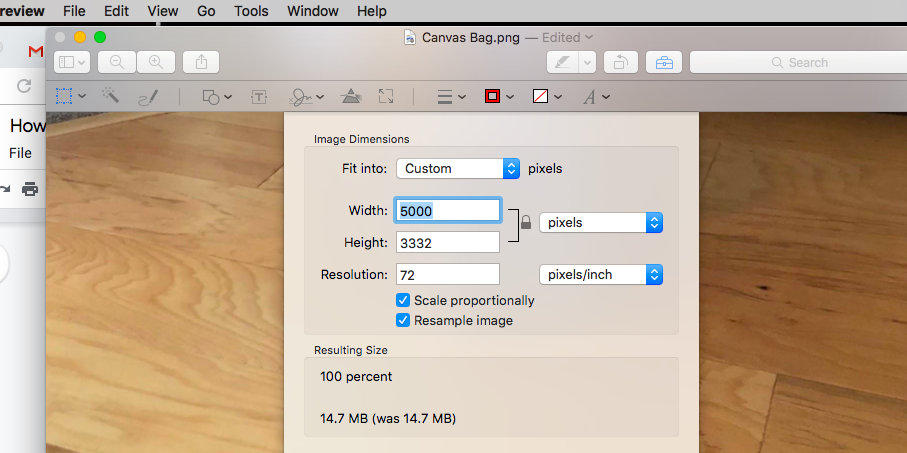Click the Rotate Left icon
The height and width of the screenshot is (453, 907).
pyautogui.click(x=619, y=62)
